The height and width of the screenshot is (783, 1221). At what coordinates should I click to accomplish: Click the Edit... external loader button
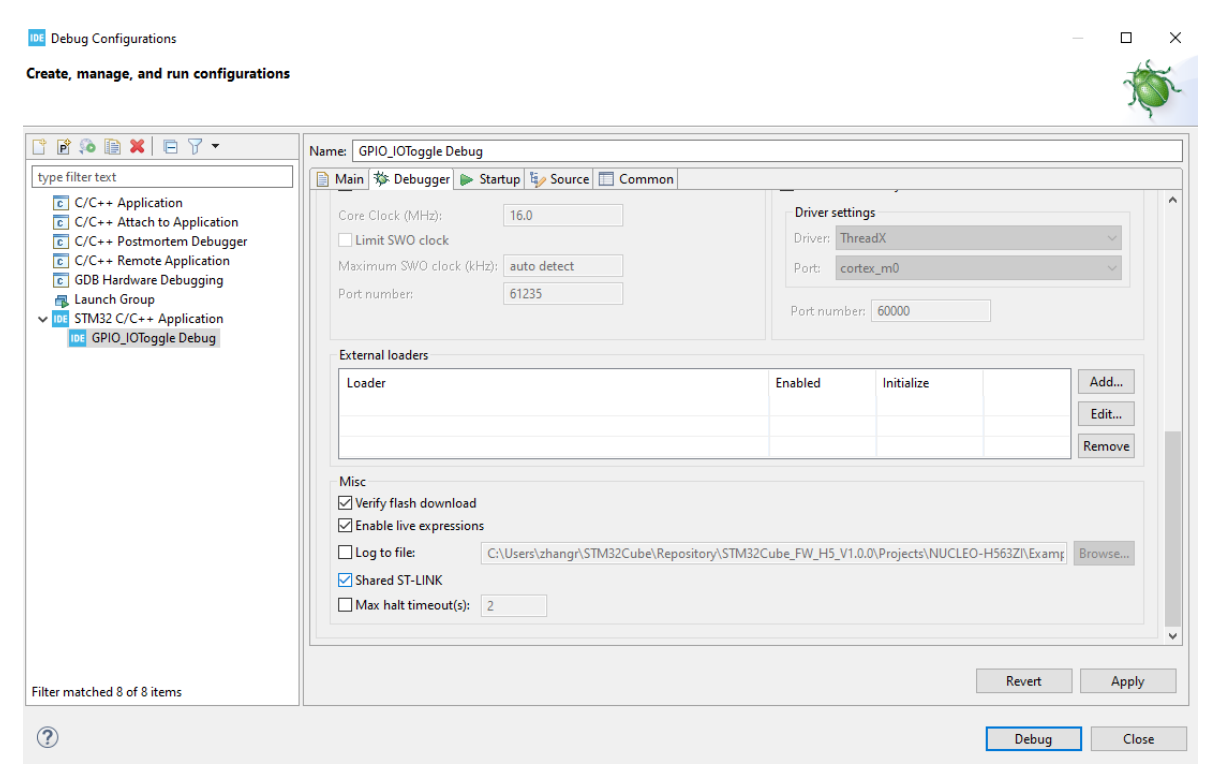click(1106, 413)
